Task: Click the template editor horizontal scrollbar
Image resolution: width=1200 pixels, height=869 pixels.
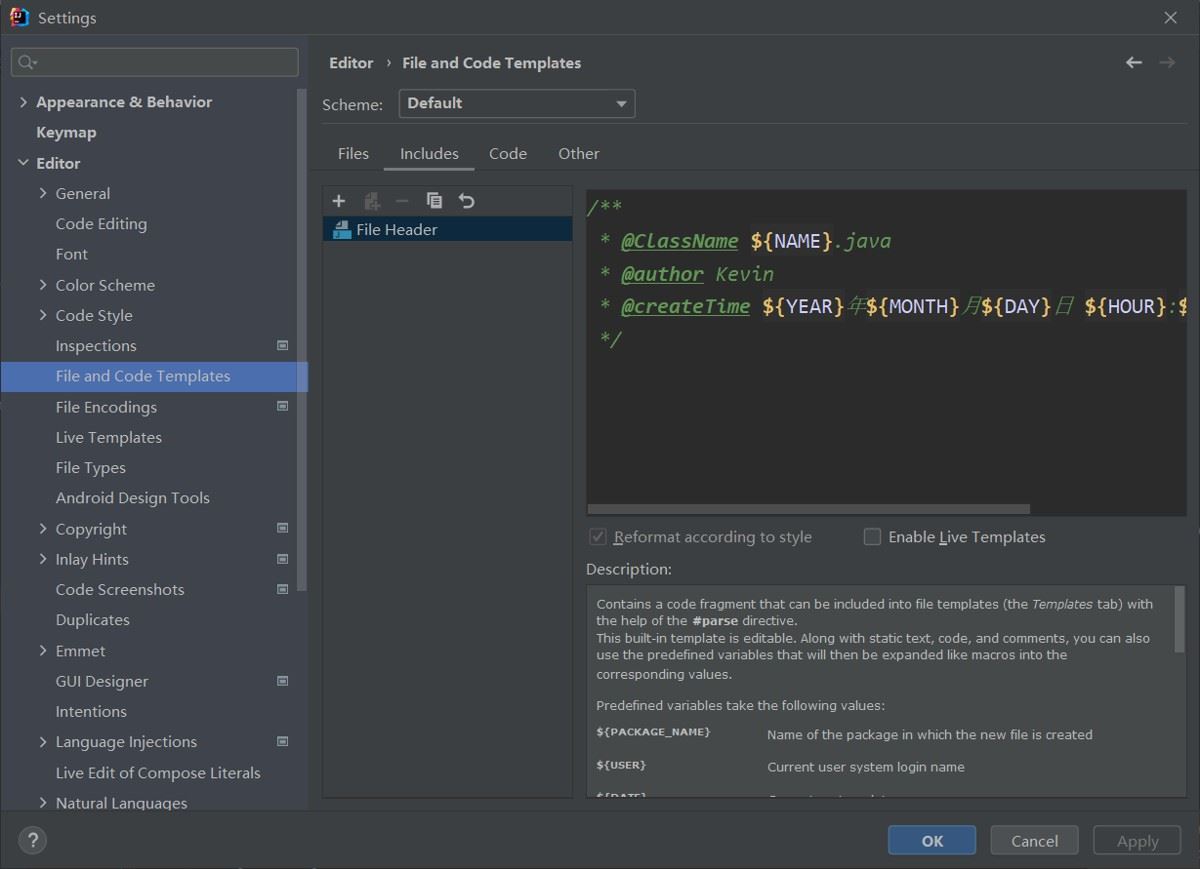Action: pyautogui.click(x=808, y=509)
